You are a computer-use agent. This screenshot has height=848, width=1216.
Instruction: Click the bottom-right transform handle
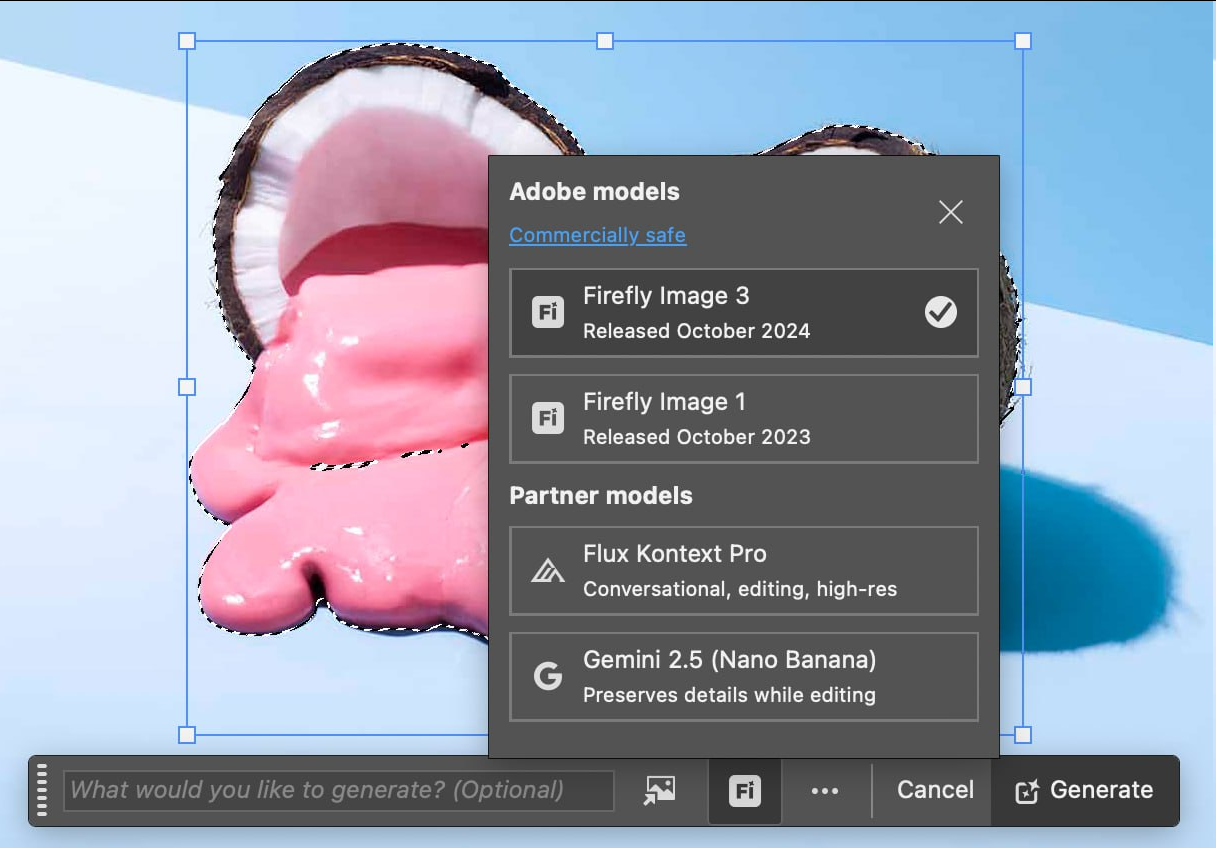tap(1023, 735)
